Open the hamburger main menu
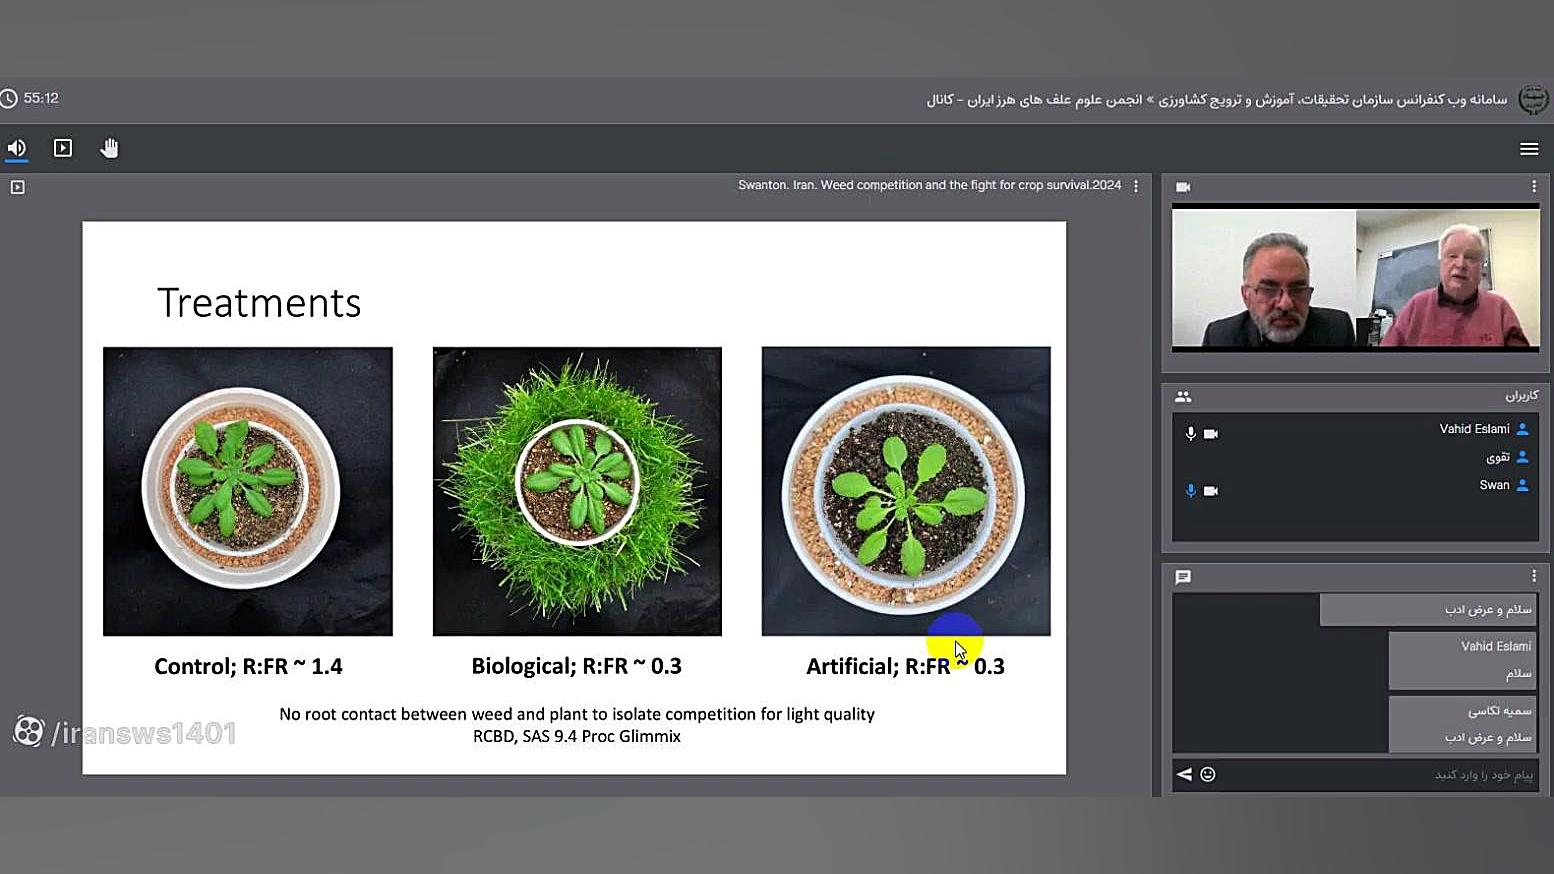 coord(1529,149)
